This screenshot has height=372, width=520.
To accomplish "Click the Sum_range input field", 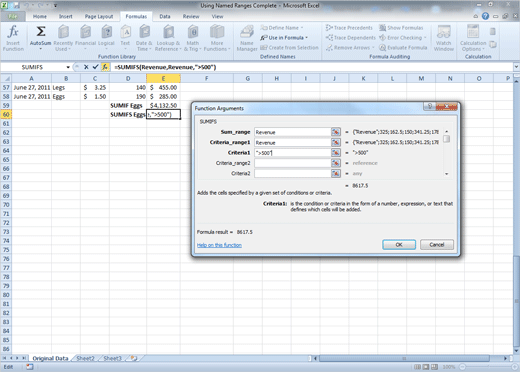I will pos(292,132).
